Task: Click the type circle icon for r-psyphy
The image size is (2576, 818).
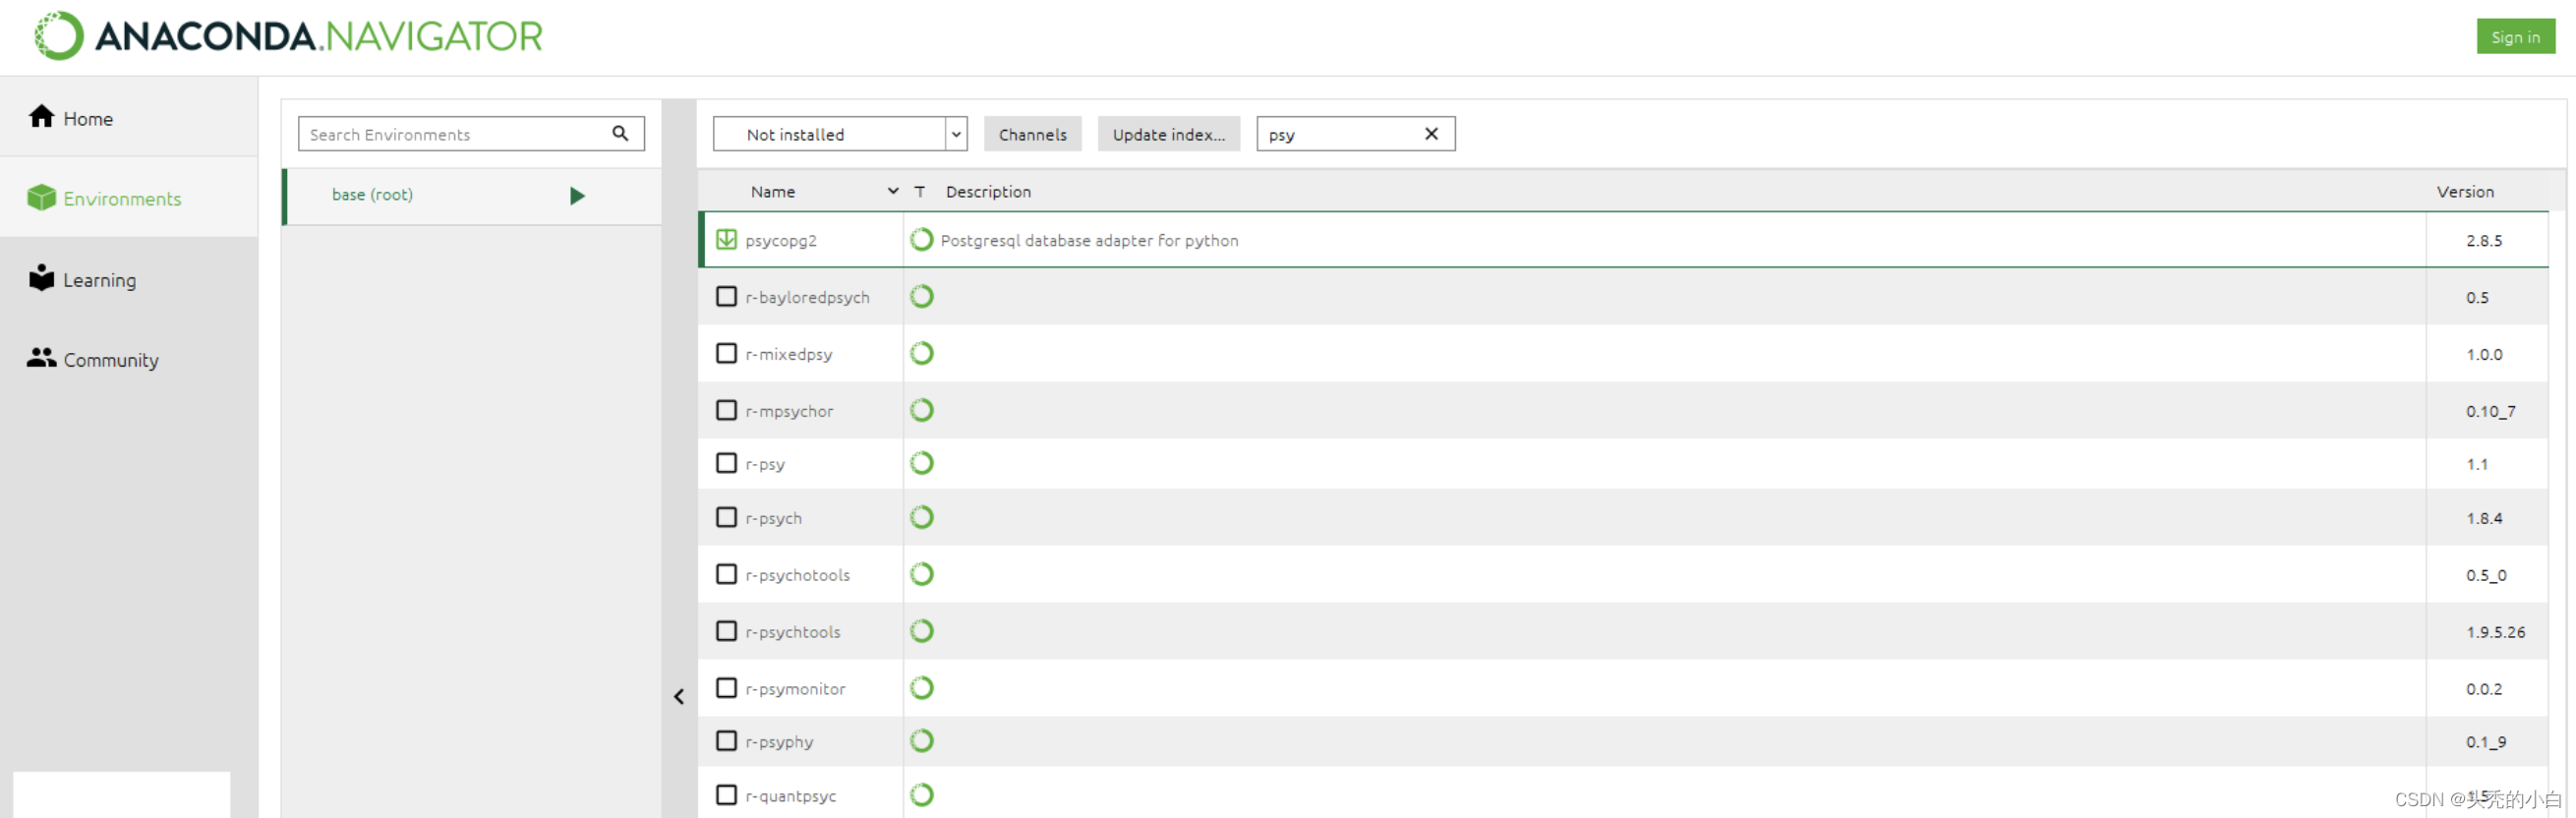Action: click(922, 742)
